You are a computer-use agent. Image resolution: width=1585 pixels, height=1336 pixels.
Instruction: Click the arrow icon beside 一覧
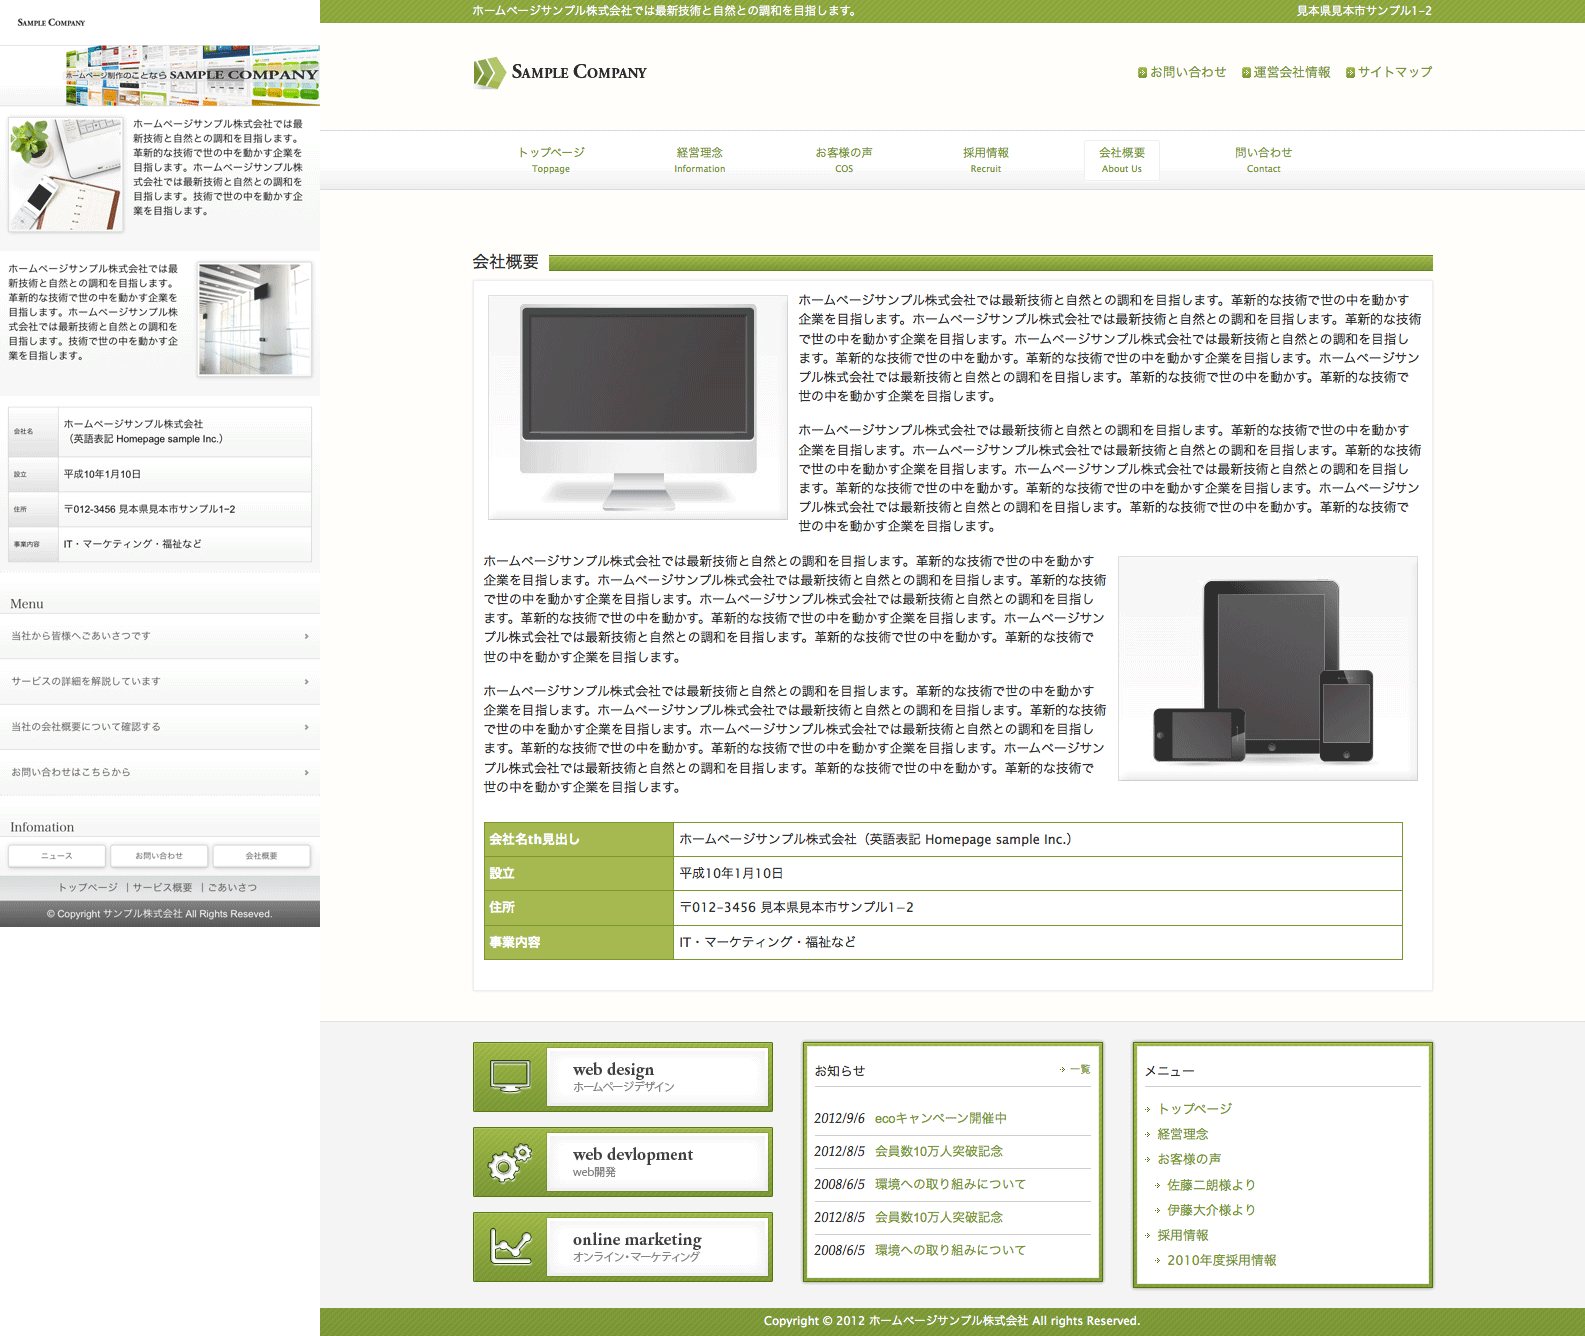click(1062, 1070)
